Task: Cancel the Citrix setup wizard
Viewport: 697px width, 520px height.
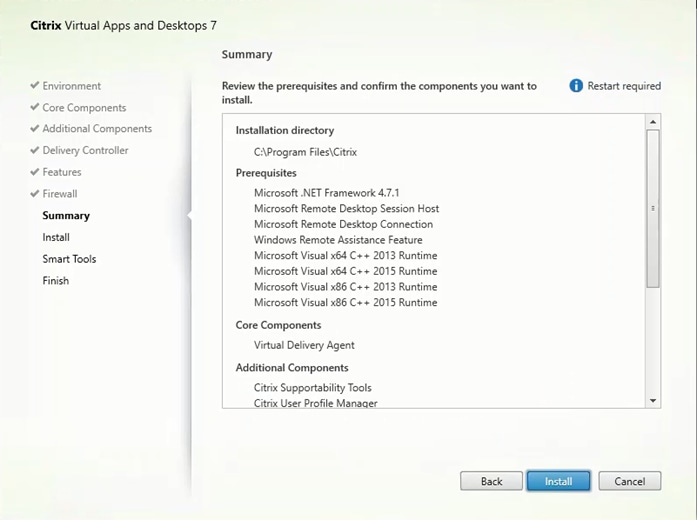Action: 630,481
